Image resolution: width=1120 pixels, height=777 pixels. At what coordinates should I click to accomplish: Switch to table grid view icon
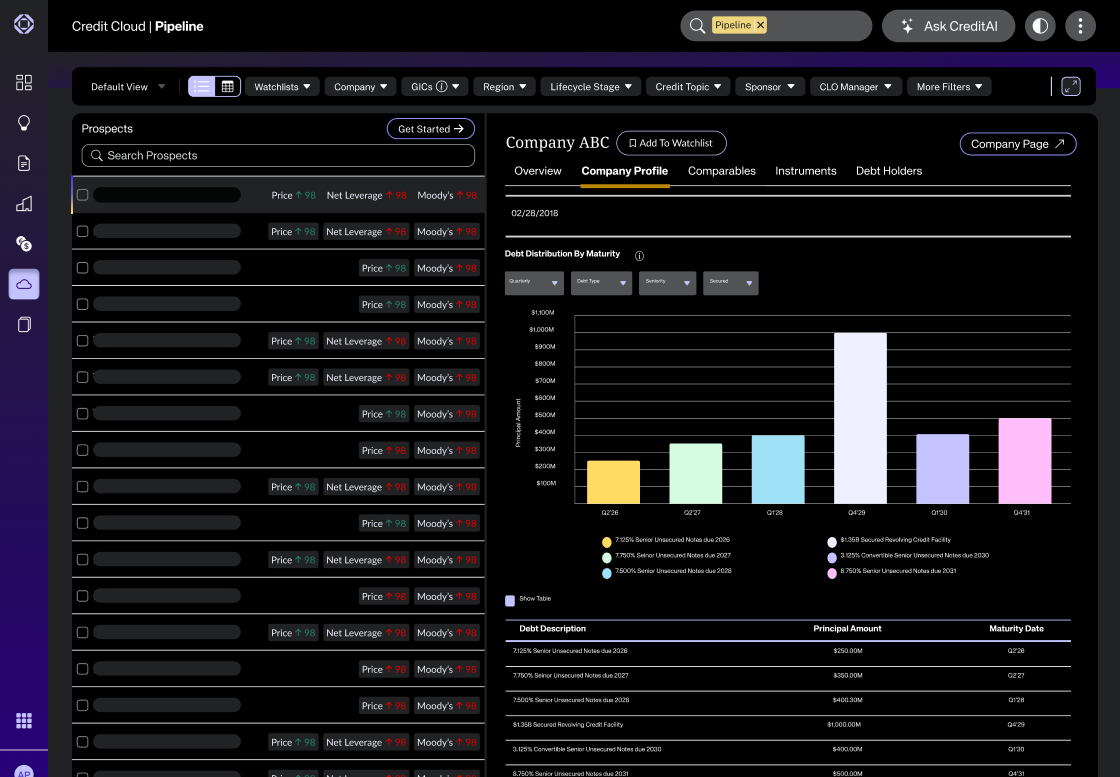pyautogui.click(x=228, y=87)
